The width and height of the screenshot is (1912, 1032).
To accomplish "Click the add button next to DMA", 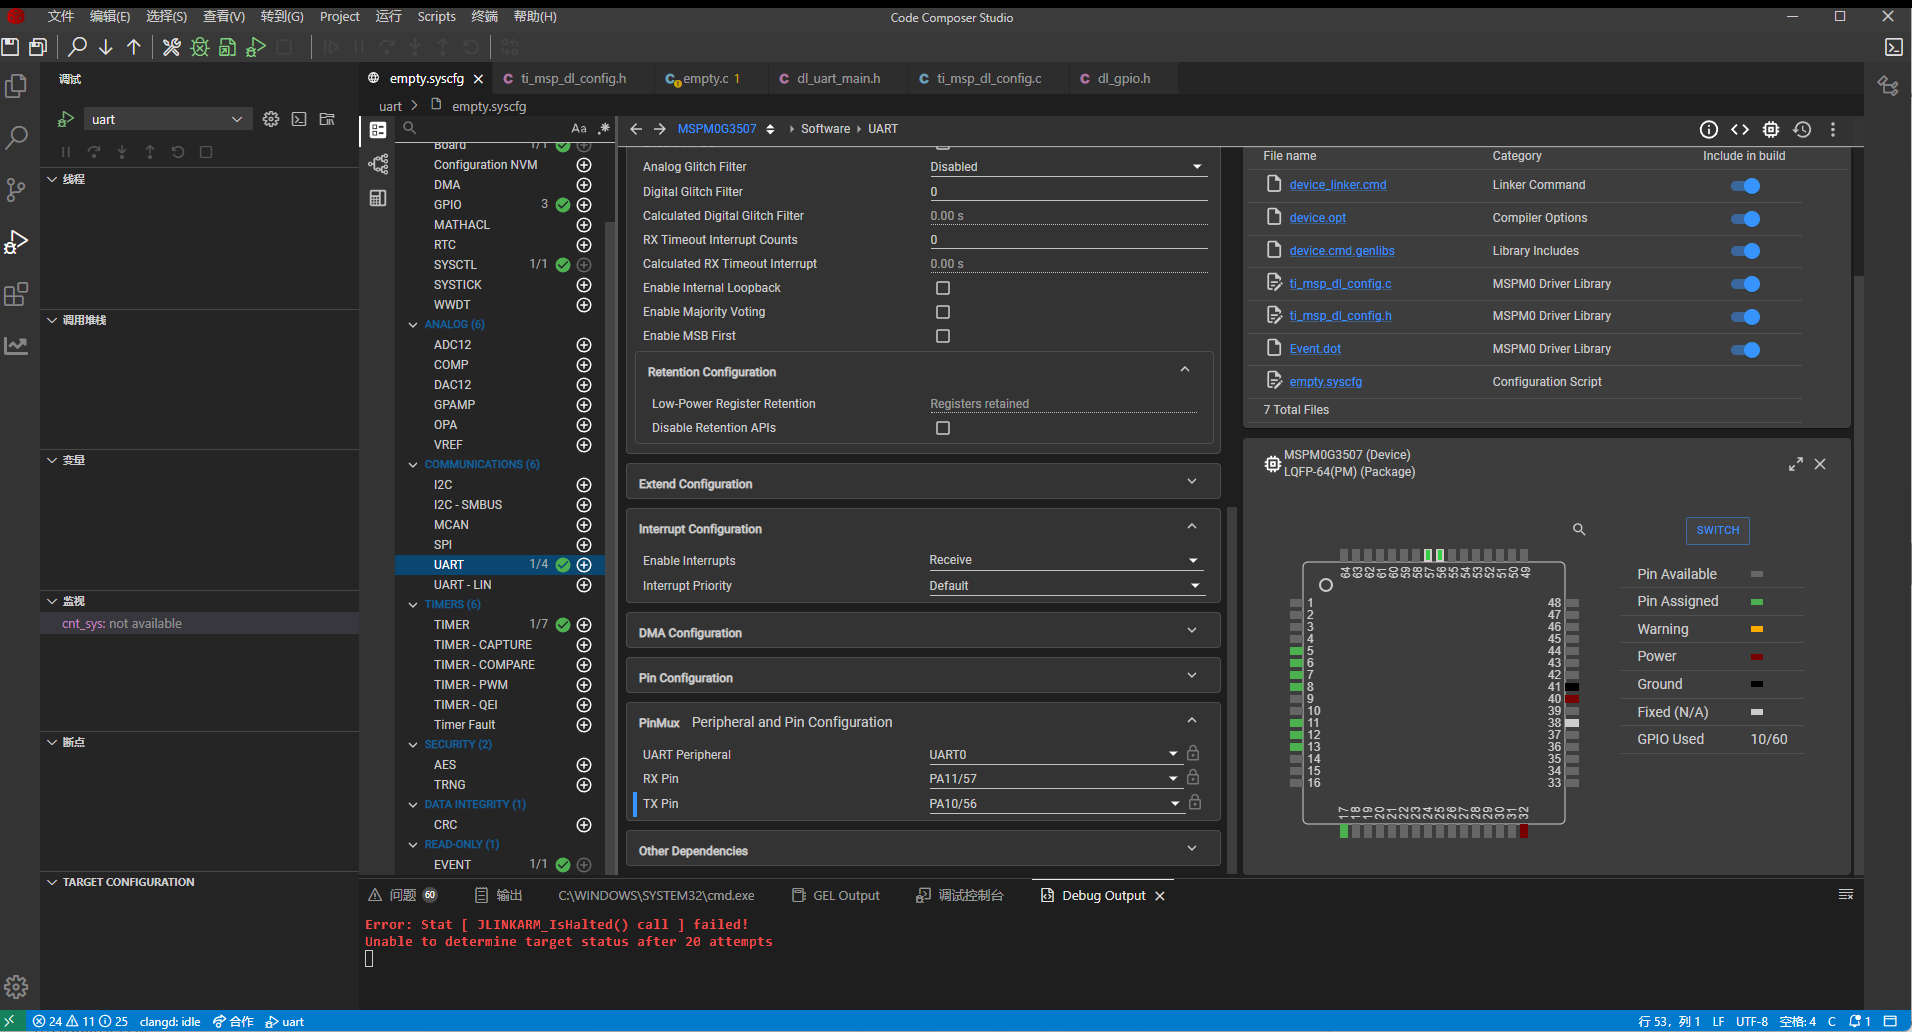I will tap(584, 185).
